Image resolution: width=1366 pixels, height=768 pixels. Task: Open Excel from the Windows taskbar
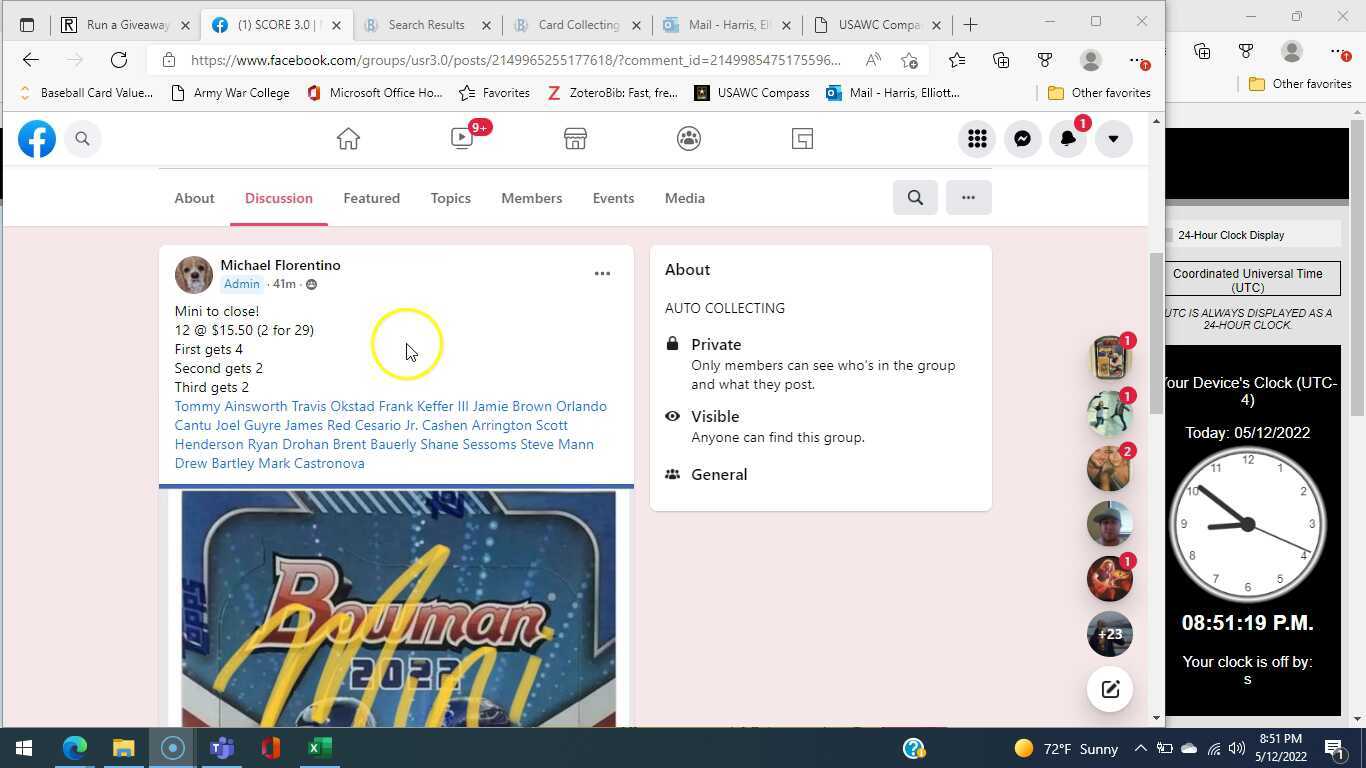[319, 748]
